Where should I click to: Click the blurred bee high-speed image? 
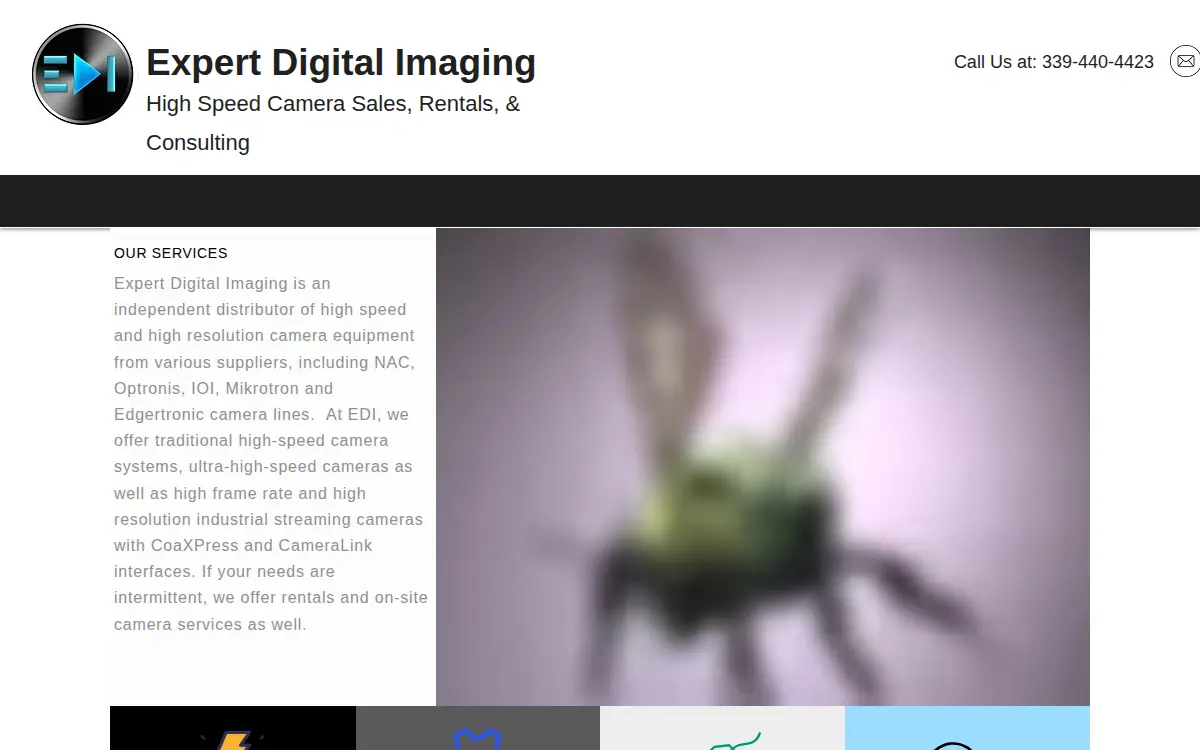click(763, 467)
